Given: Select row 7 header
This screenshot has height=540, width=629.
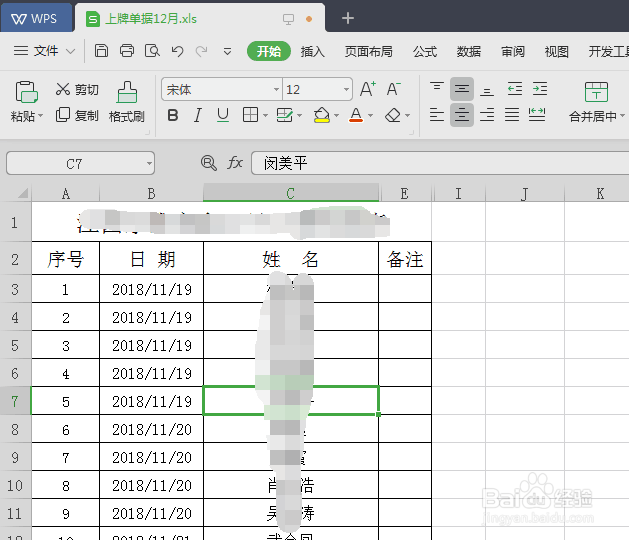Looking at the screenshot, I should click(15, 401).
